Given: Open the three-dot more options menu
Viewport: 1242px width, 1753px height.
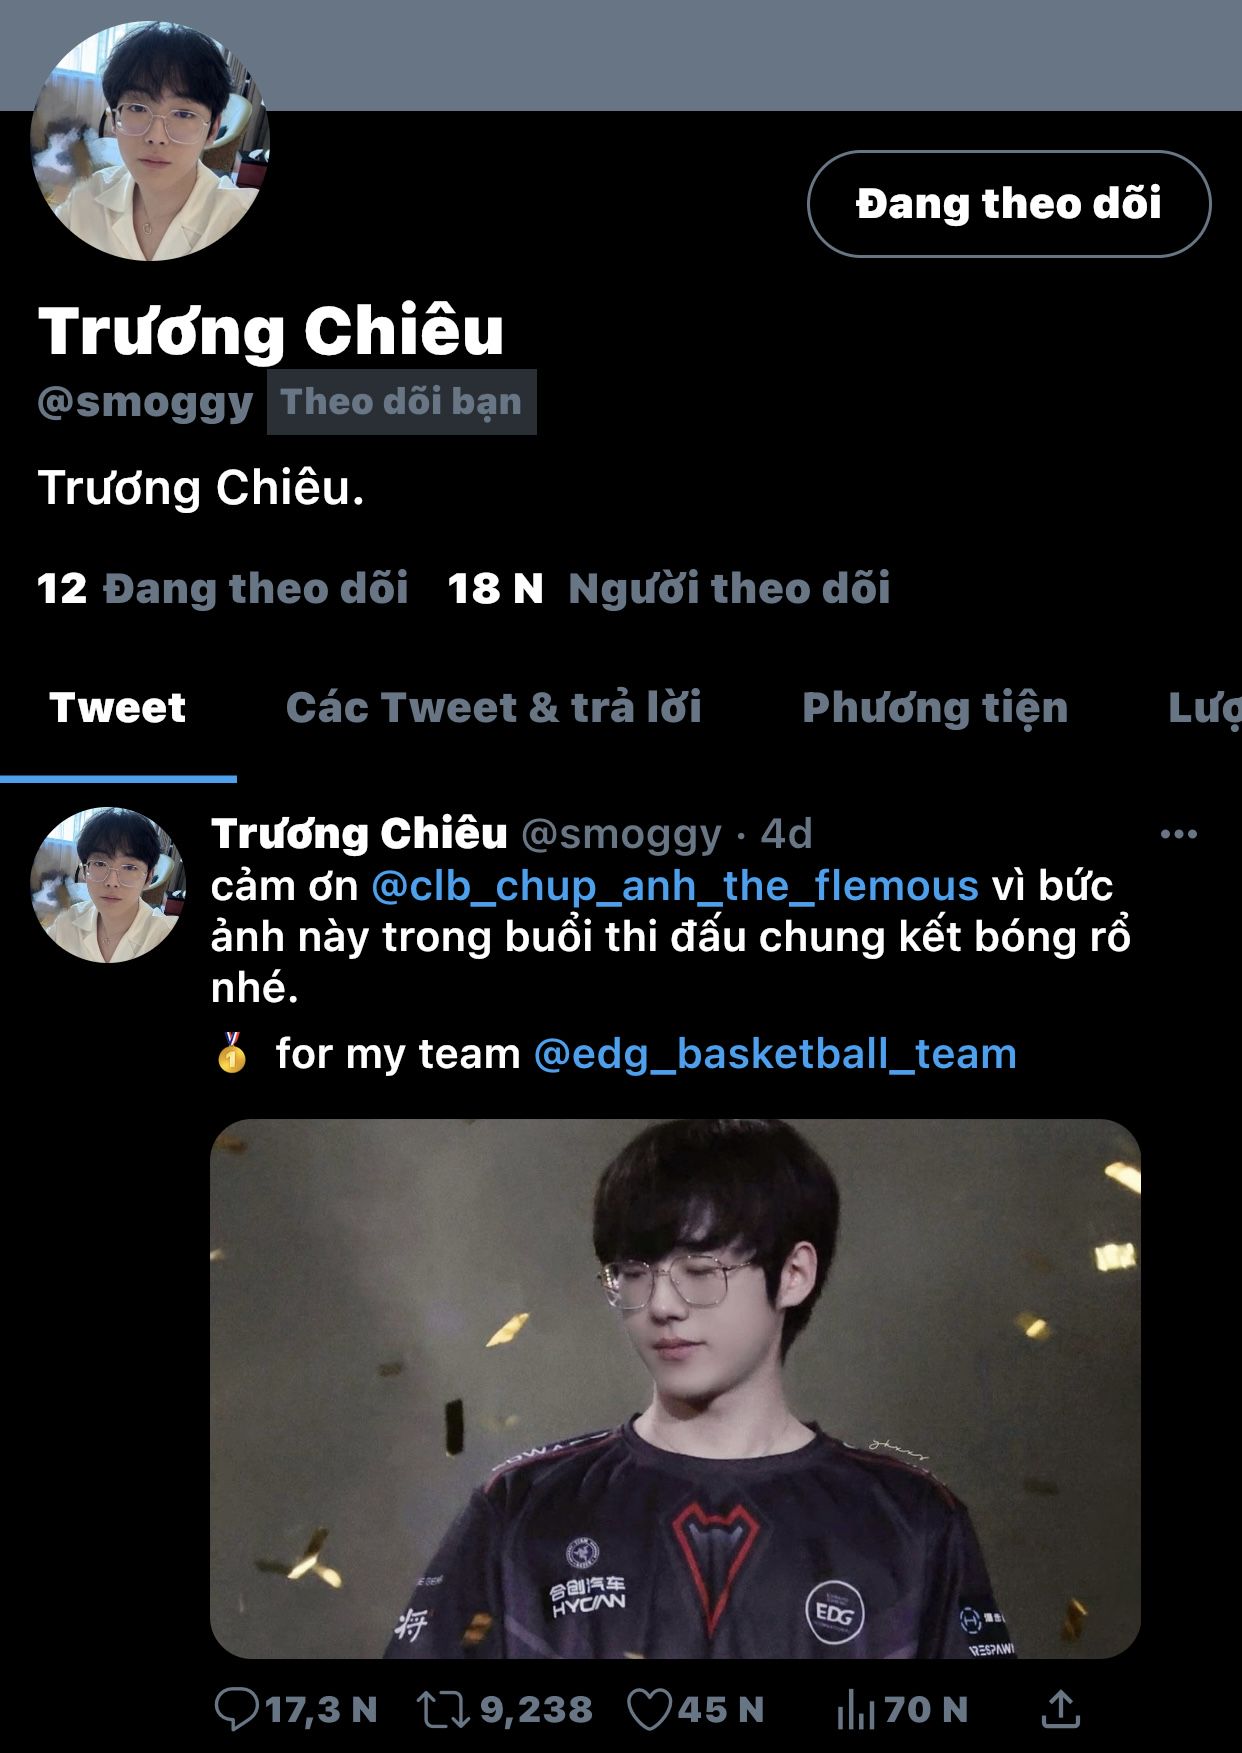Looking at the screenshot, I should point(1178,834).
